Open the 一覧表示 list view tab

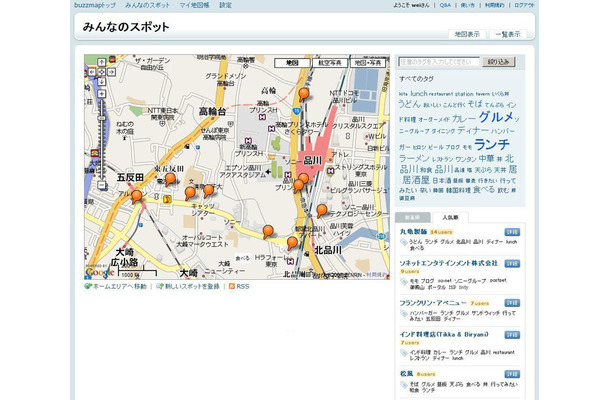[508, 34]
